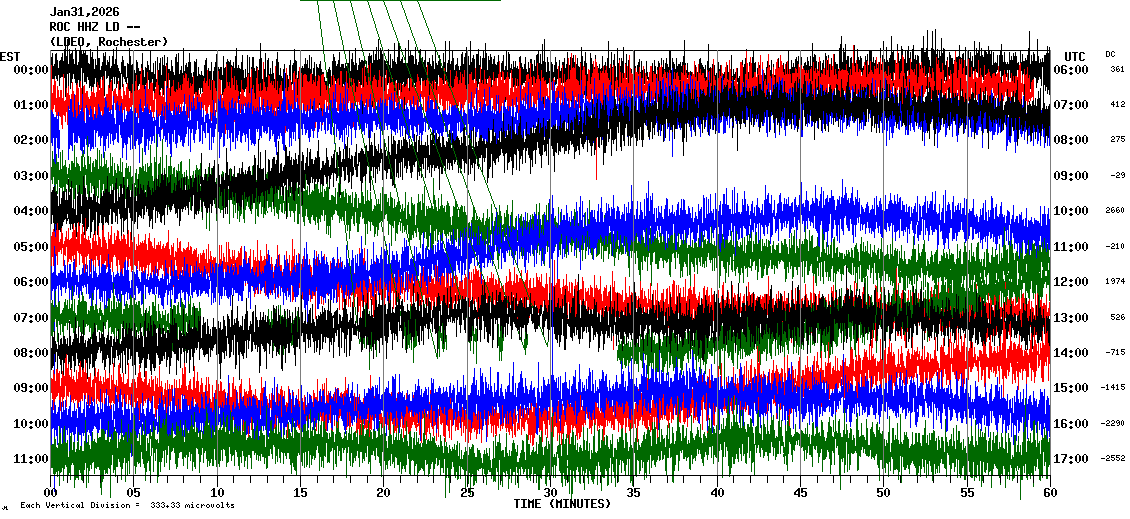Select the 17:00 UTC row label
Viewport: 1130px width, 519px height.
(x=1070, y=459)
